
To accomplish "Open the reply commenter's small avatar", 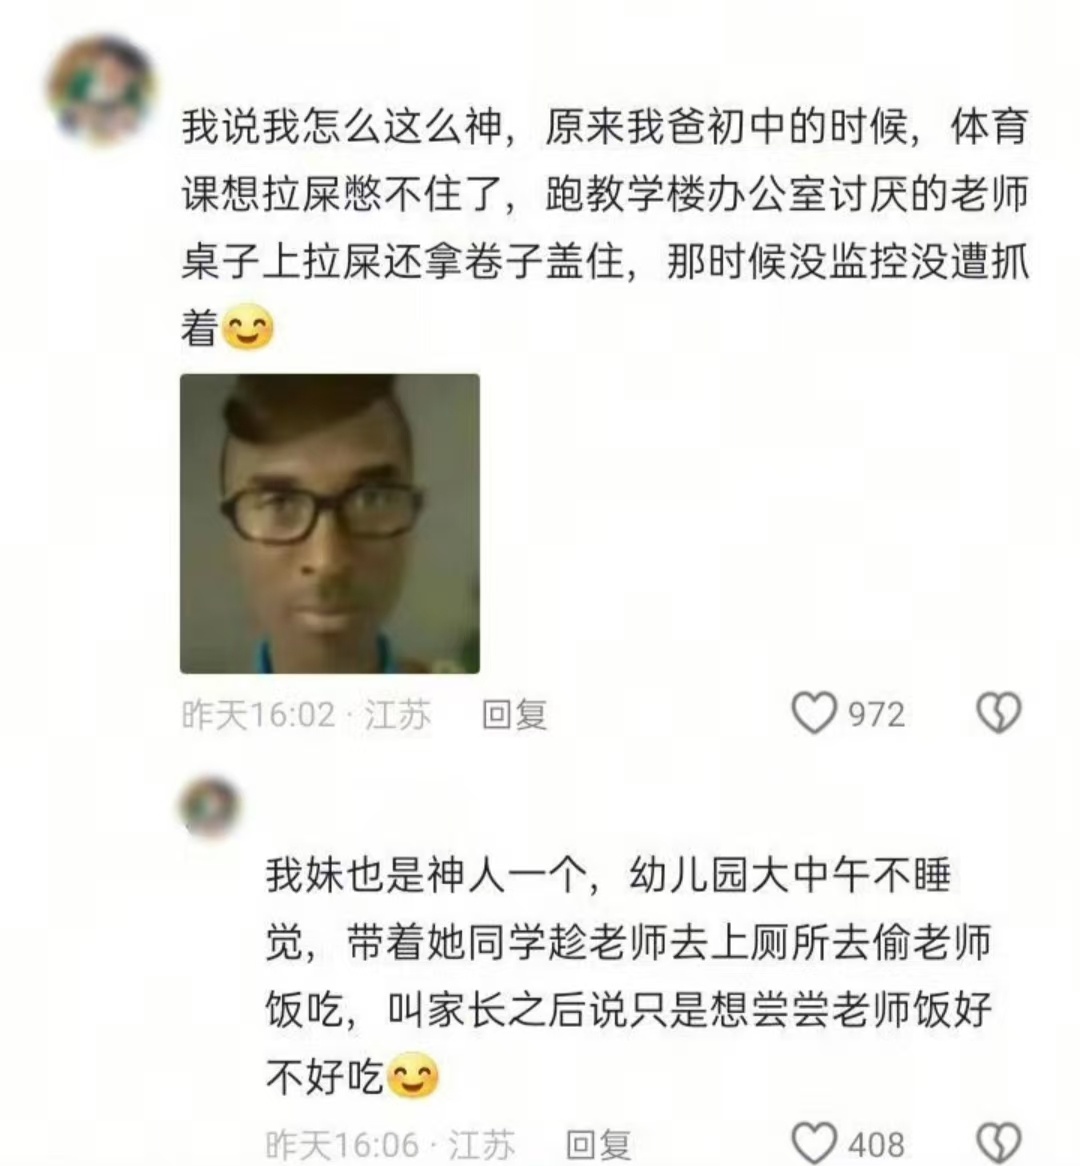I will point(212,806).
